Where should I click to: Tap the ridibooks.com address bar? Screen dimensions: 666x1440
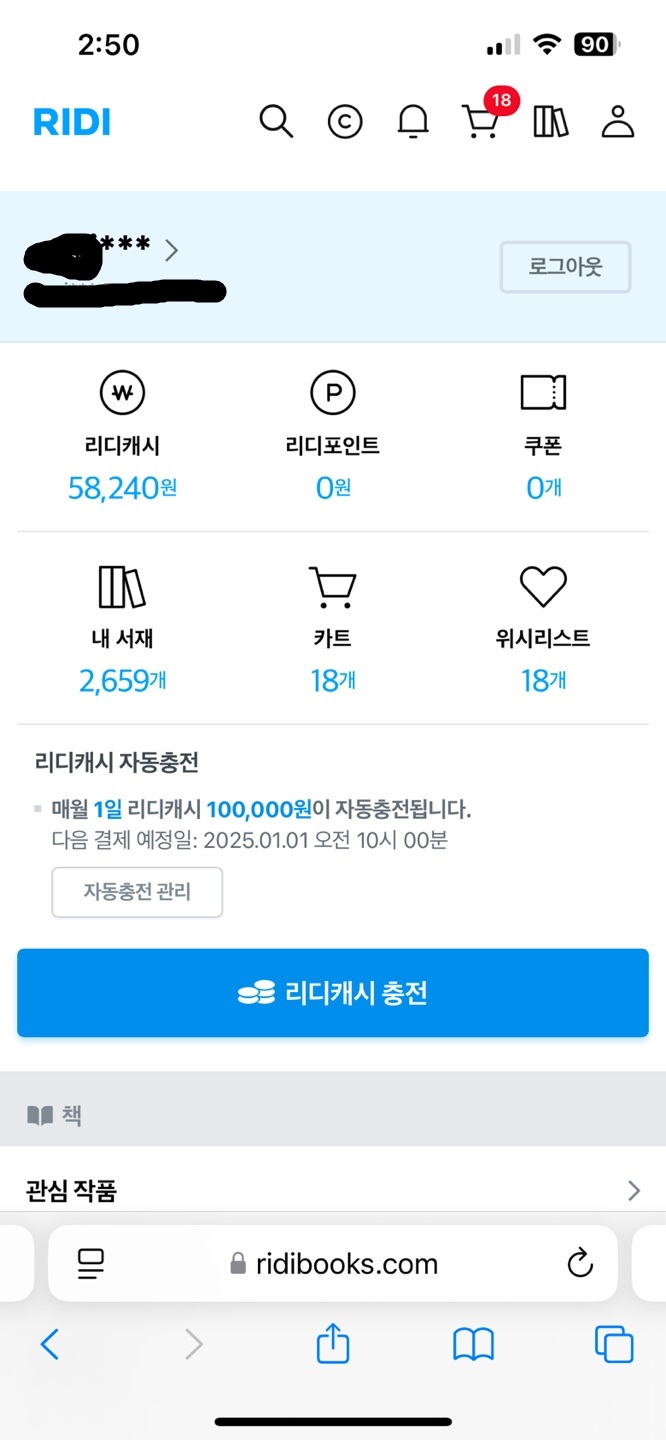click(333, 1264)
